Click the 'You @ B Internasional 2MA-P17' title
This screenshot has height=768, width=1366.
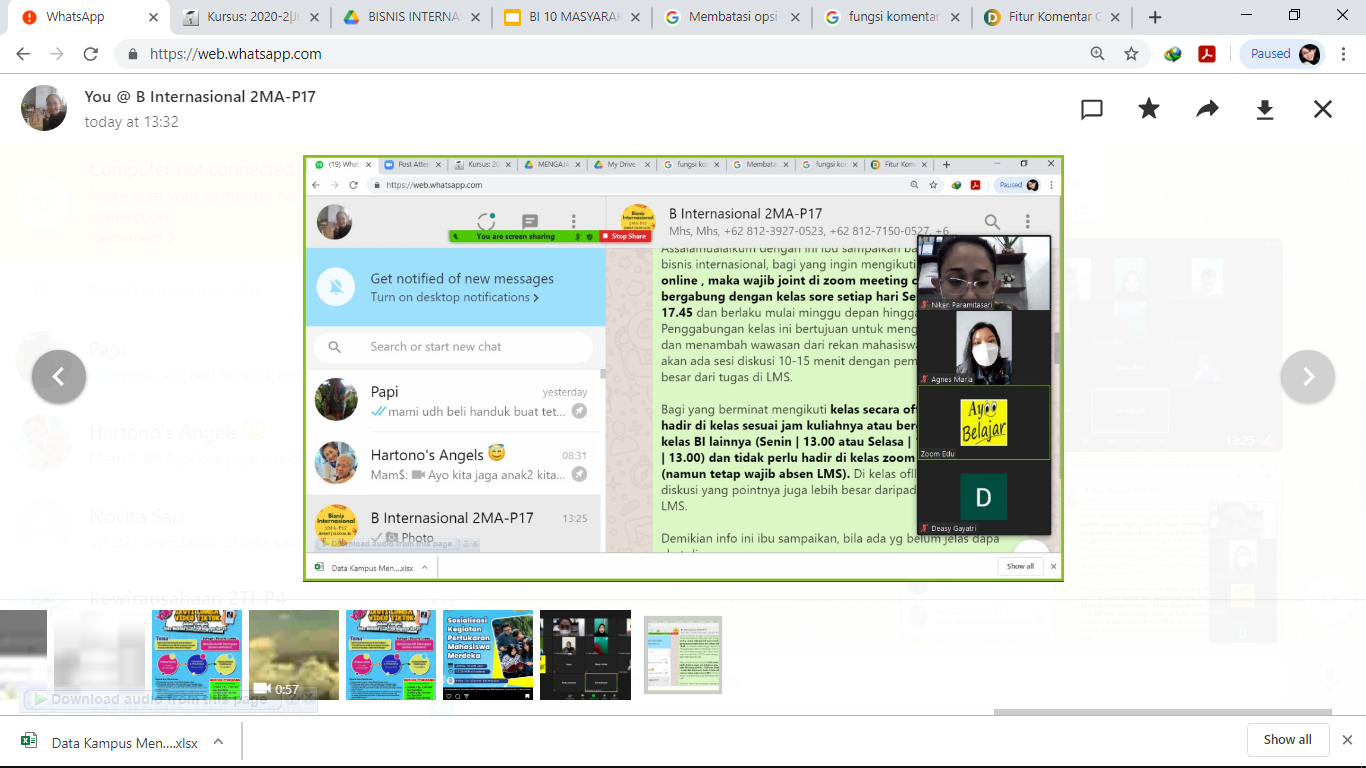click(200, 96)
